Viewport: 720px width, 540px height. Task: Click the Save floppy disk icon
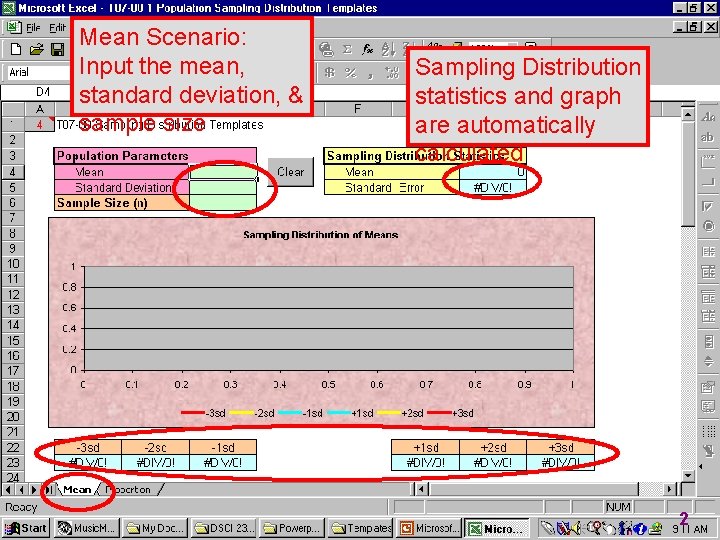click(x=57, y=49)
